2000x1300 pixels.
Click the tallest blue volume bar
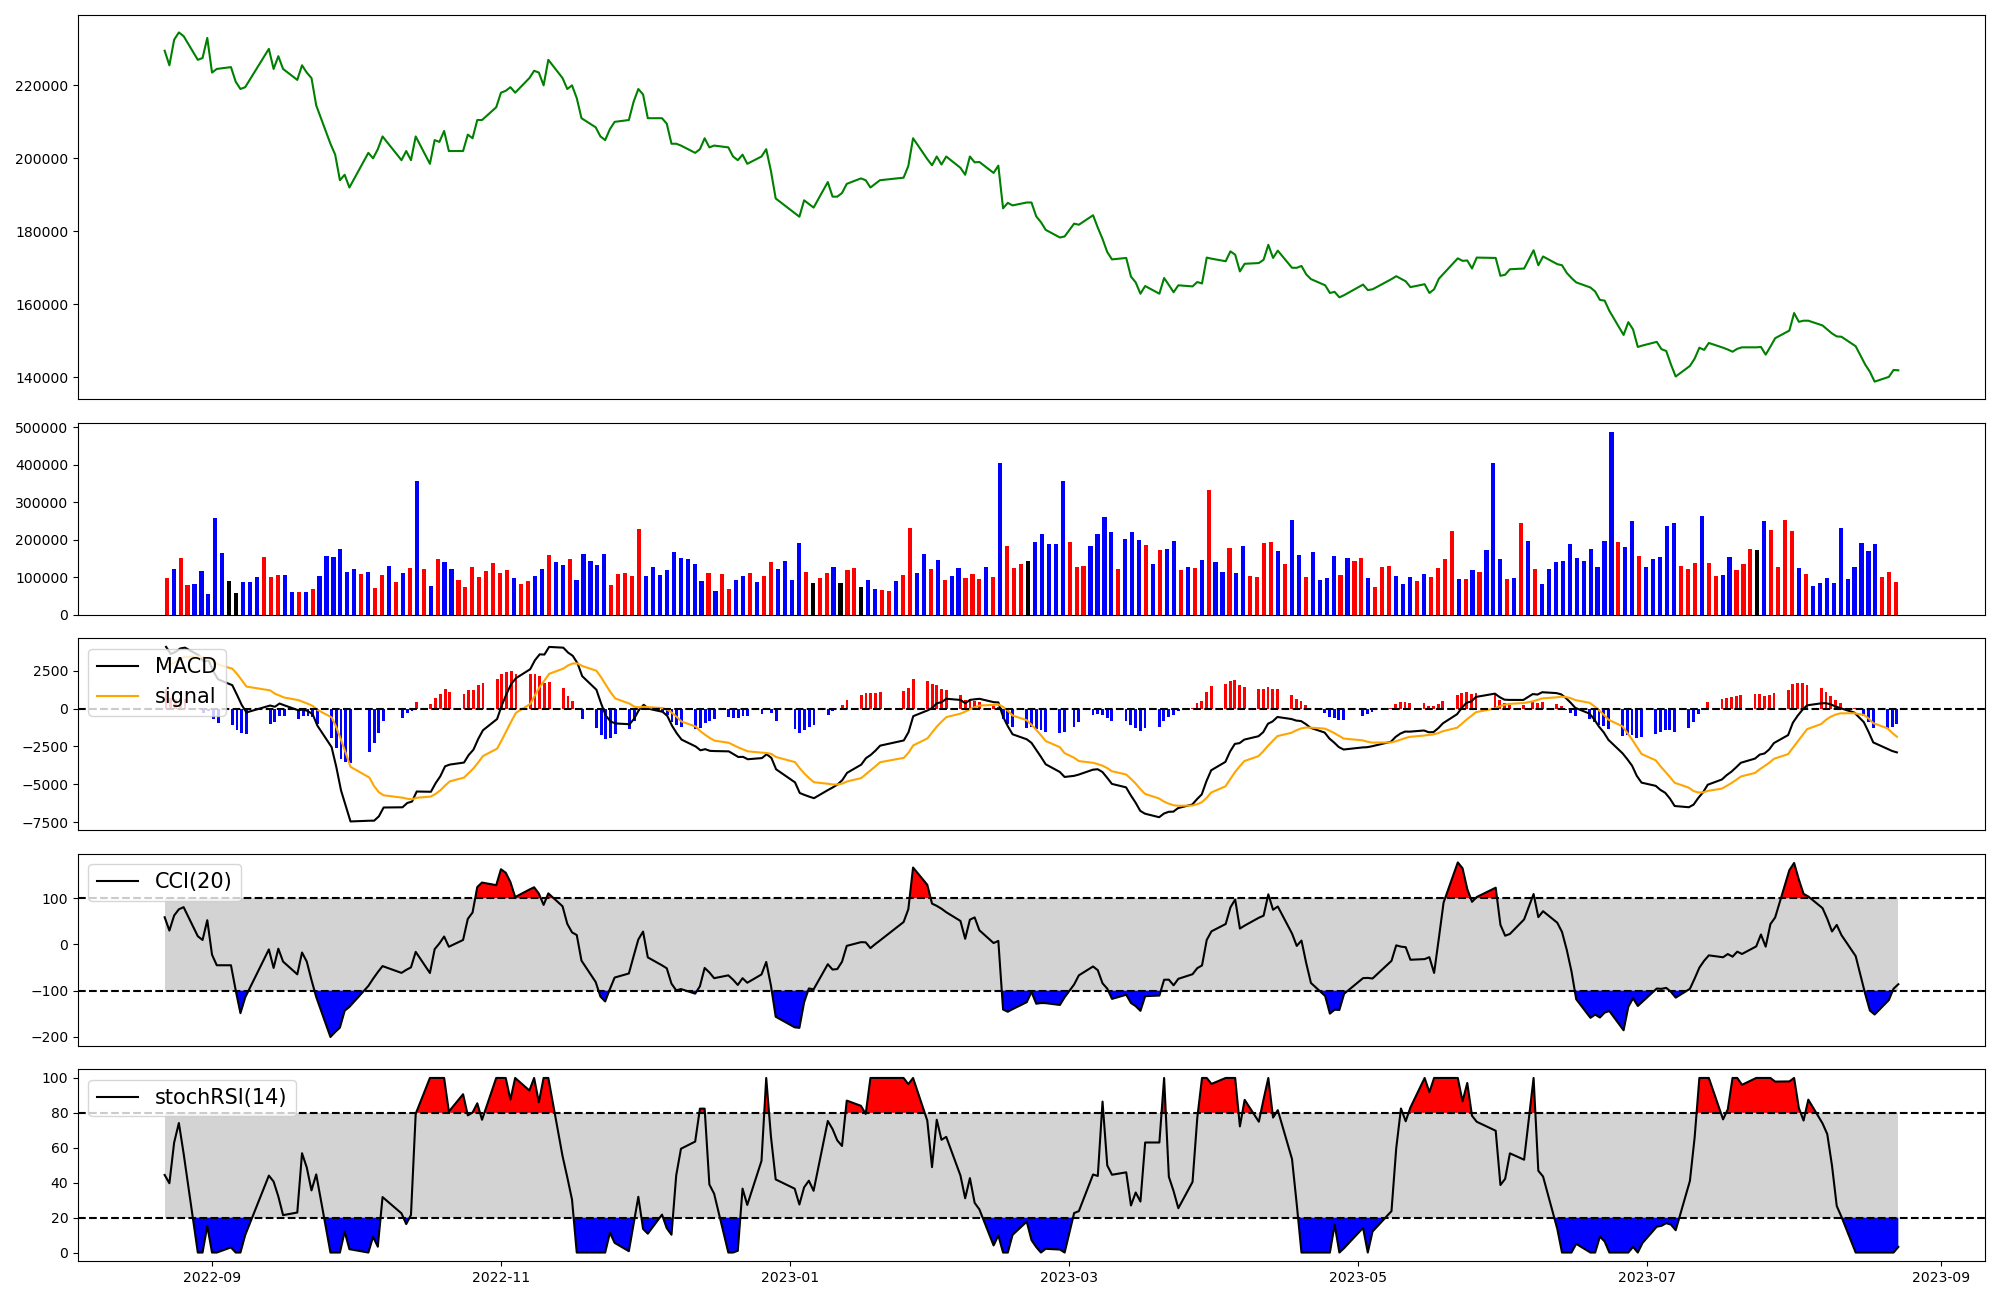(1611, 524)
